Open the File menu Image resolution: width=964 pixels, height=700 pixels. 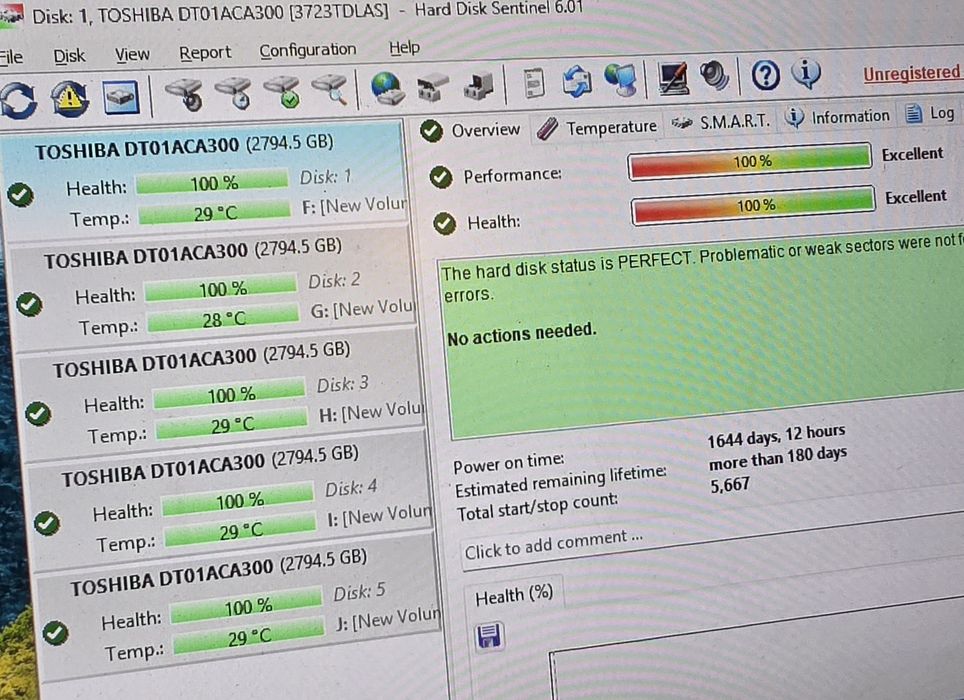coord(11,57)
